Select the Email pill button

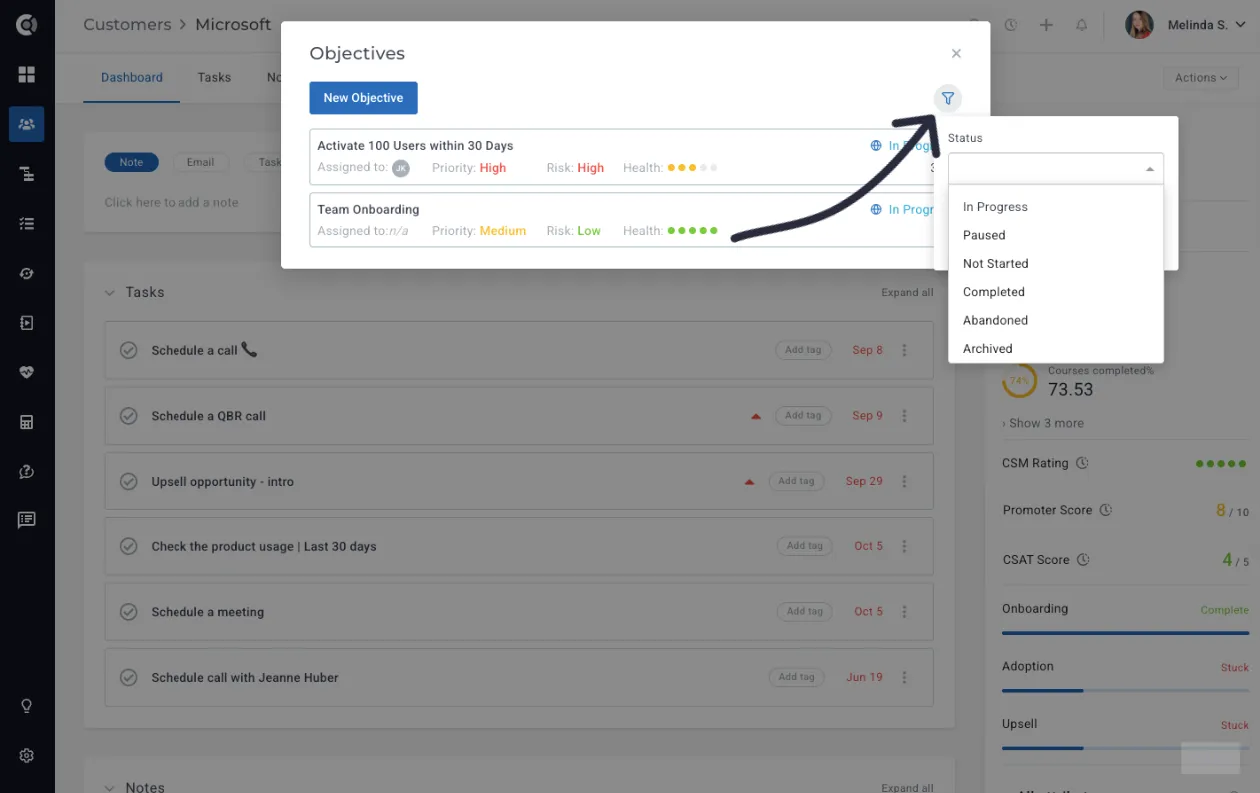click(x=200, y=162)
